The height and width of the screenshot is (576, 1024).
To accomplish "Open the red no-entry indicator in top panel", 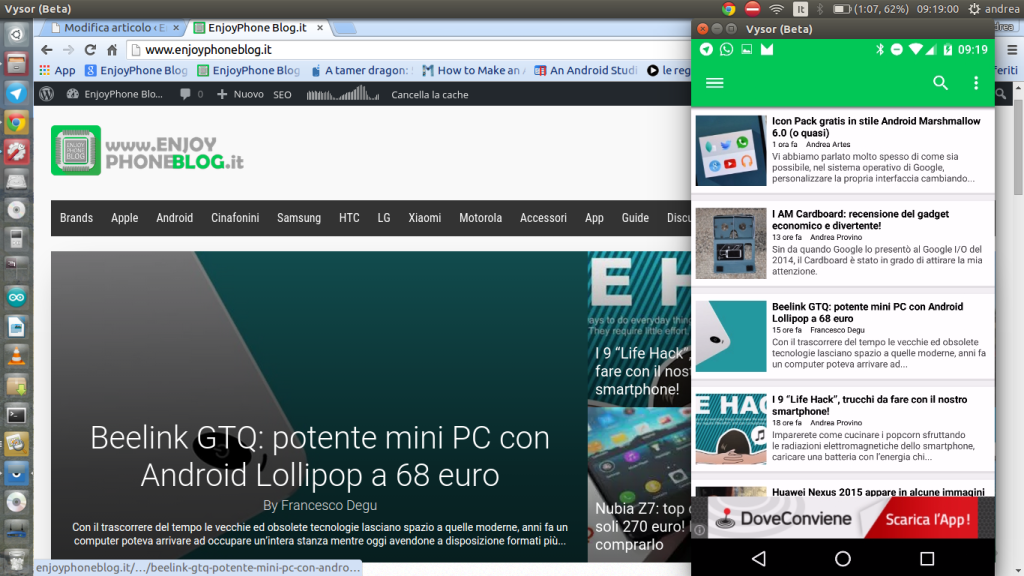I will [x=752, y=9].
